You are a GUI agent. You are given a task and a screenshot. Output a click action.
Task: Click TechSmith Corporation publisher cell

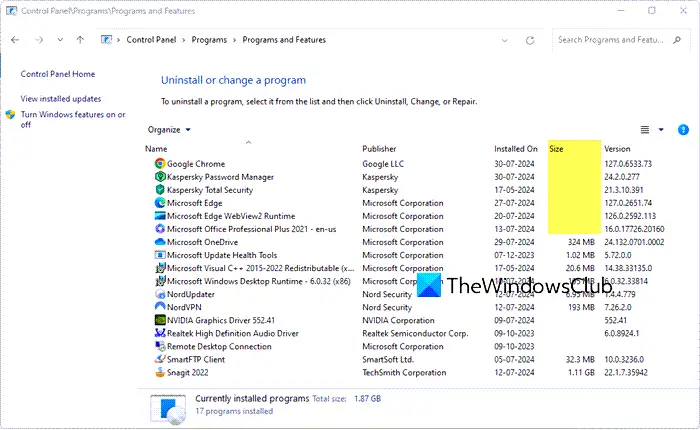pyautogui.click(x=404, y=372)
